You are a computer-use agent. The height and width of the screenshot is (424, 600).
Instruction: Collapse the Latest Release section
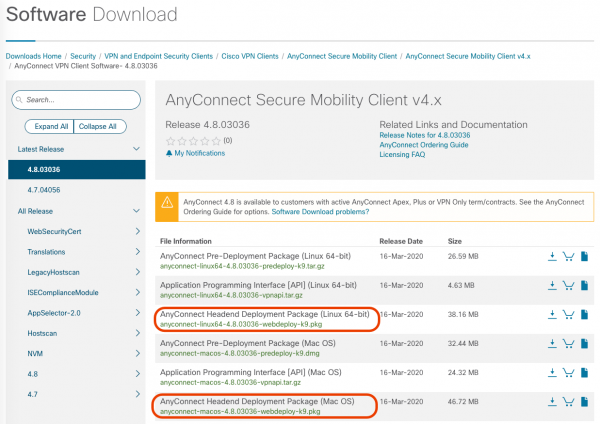point(137,149)
